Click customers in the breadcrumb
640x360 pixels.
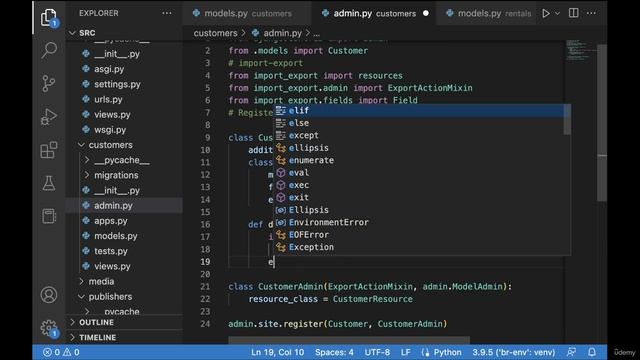tap(215, 33)
